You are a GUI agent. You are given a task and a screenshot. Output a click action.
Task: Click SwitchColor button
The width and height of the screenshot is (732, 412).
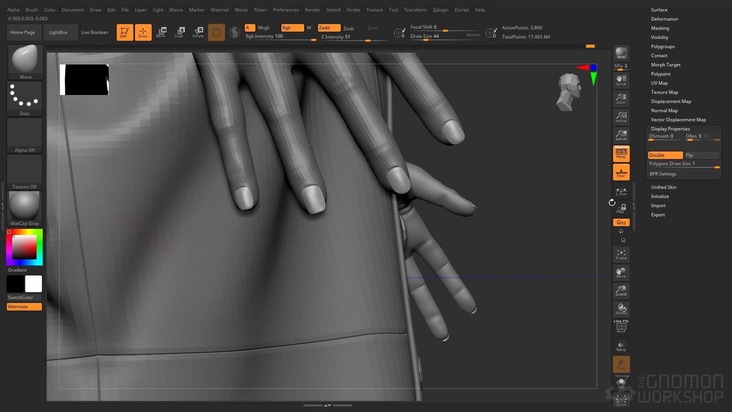tap(21, 297)
